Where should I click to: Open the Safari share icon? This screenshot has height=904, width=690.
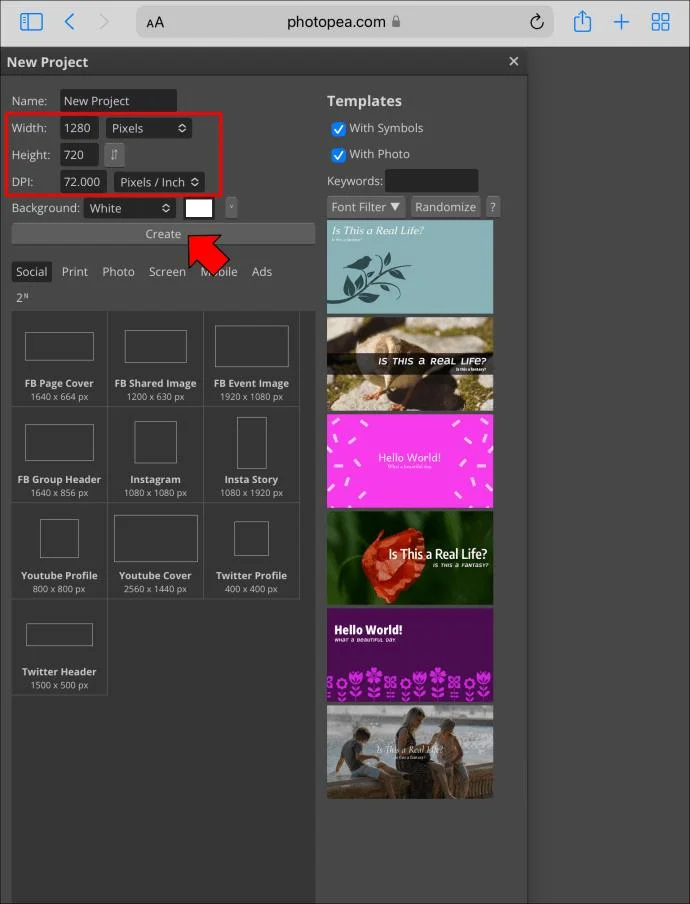582,22
